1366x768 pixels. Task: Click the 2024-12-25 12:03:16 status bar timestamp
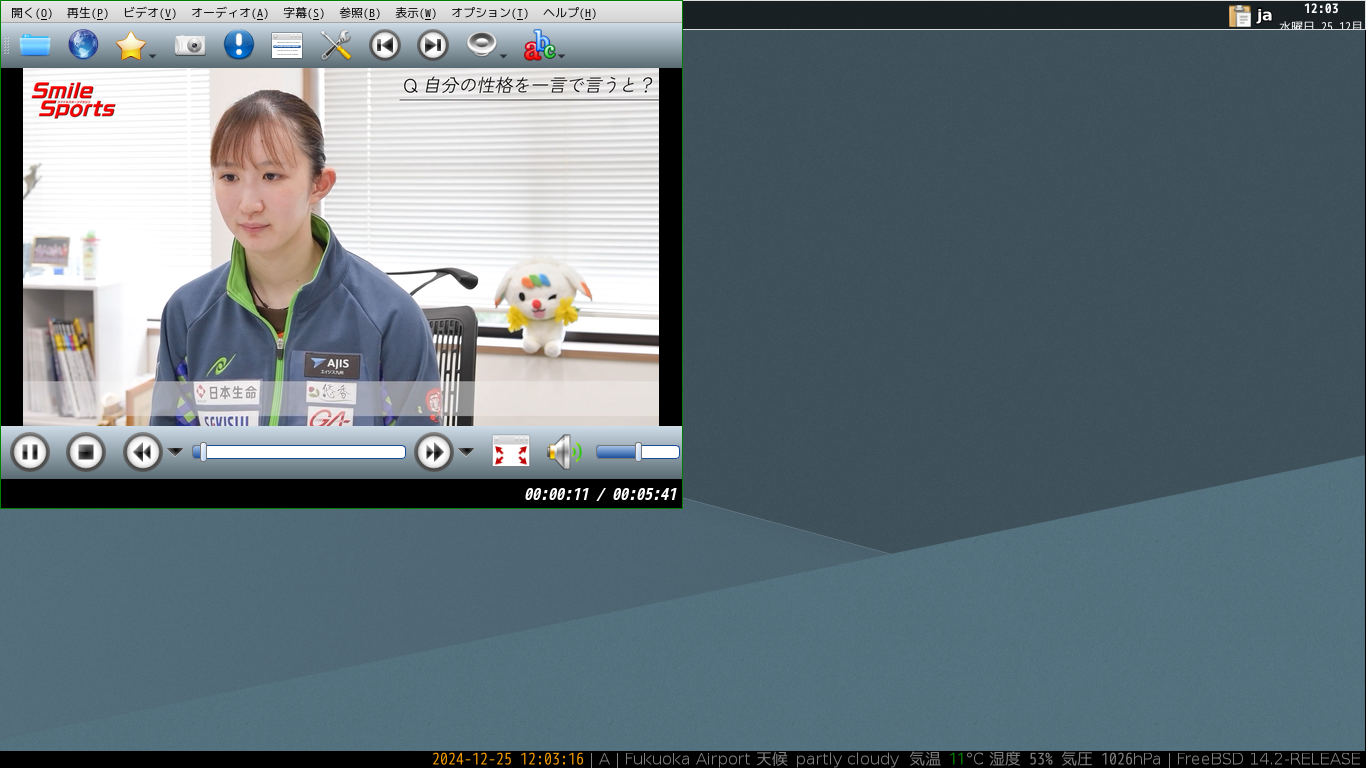coord(508,759)
